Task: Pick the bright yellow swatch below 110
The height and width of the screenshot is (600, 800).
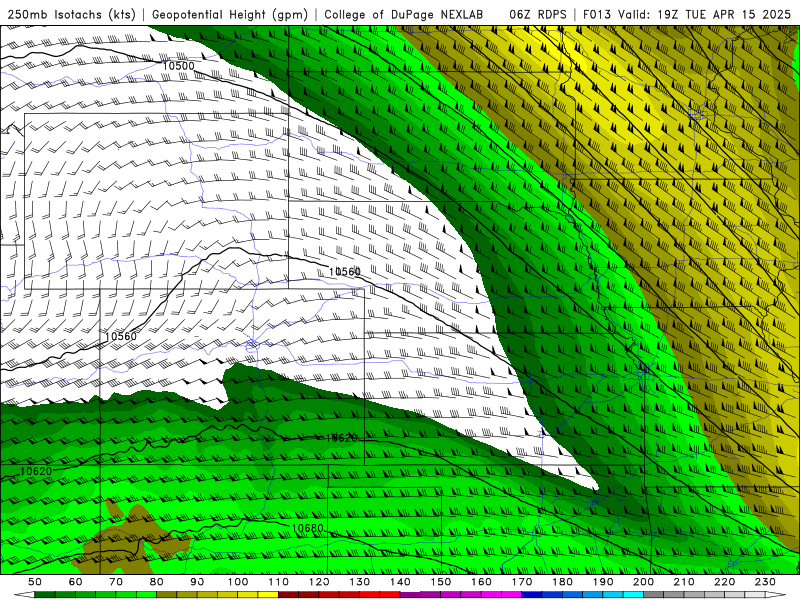Action: click(268, 595)
